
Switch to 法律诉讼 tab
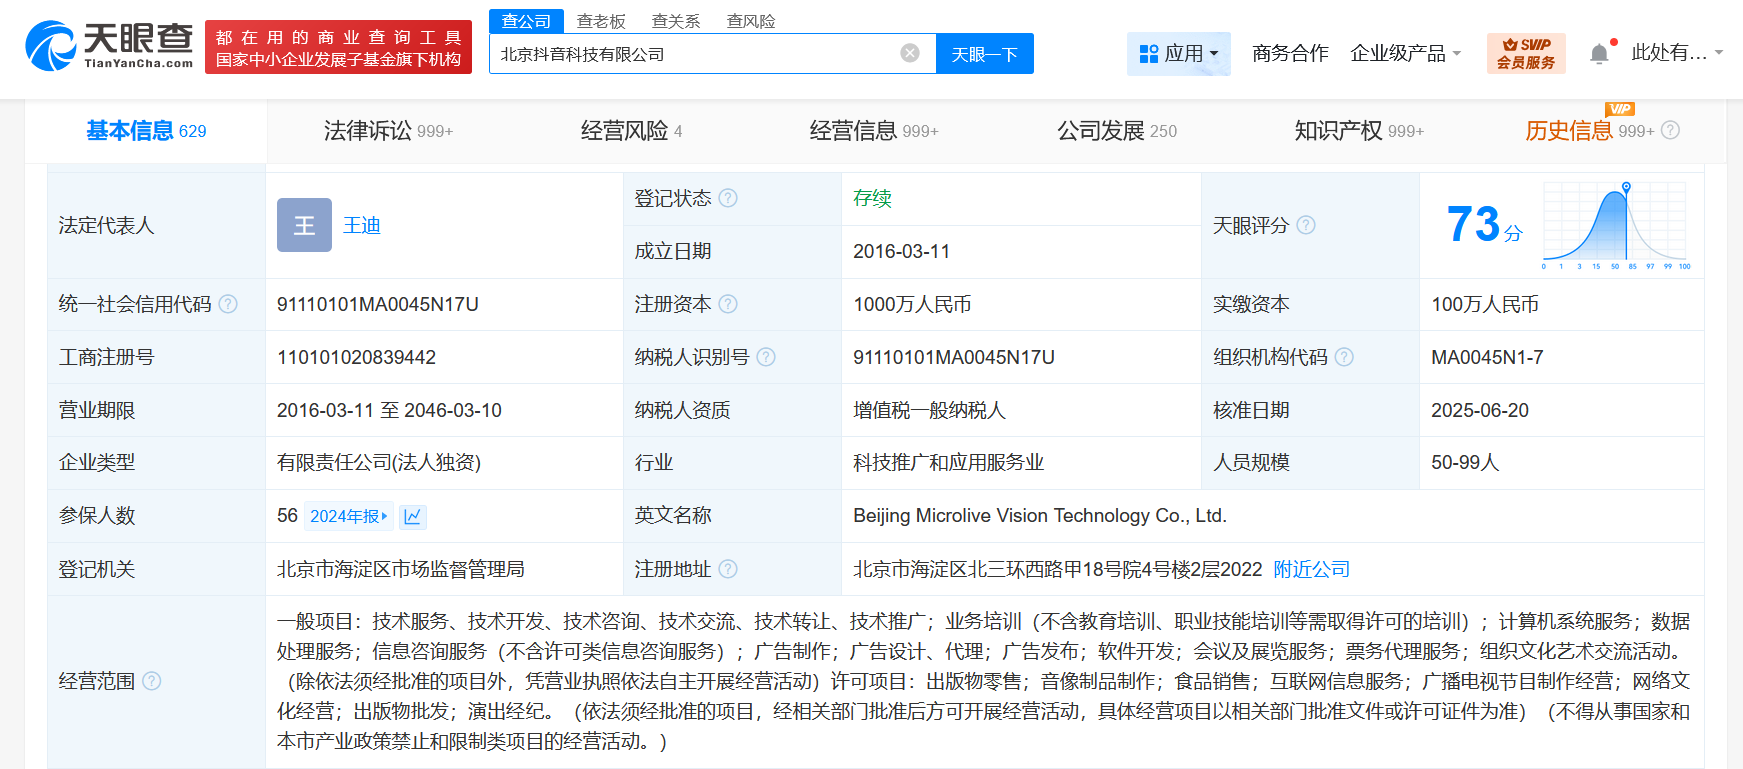(x=387, y=131)
